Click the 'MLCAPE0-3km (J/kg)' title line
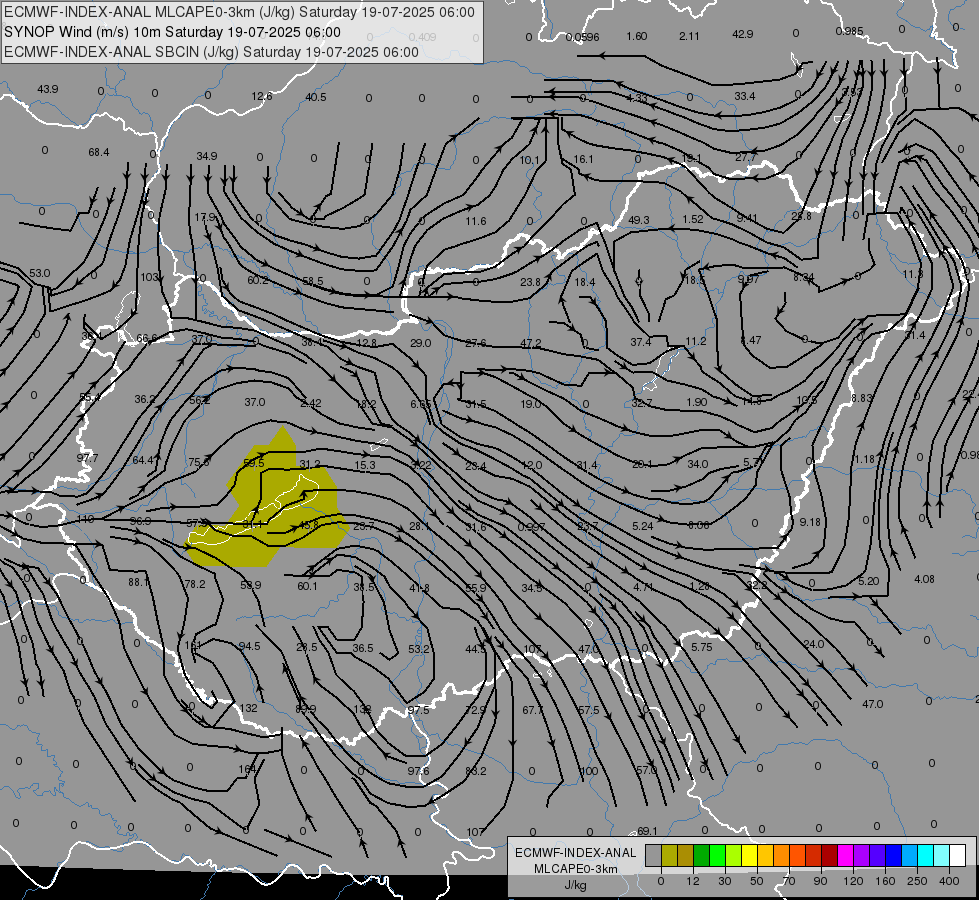 coord(240,12)
